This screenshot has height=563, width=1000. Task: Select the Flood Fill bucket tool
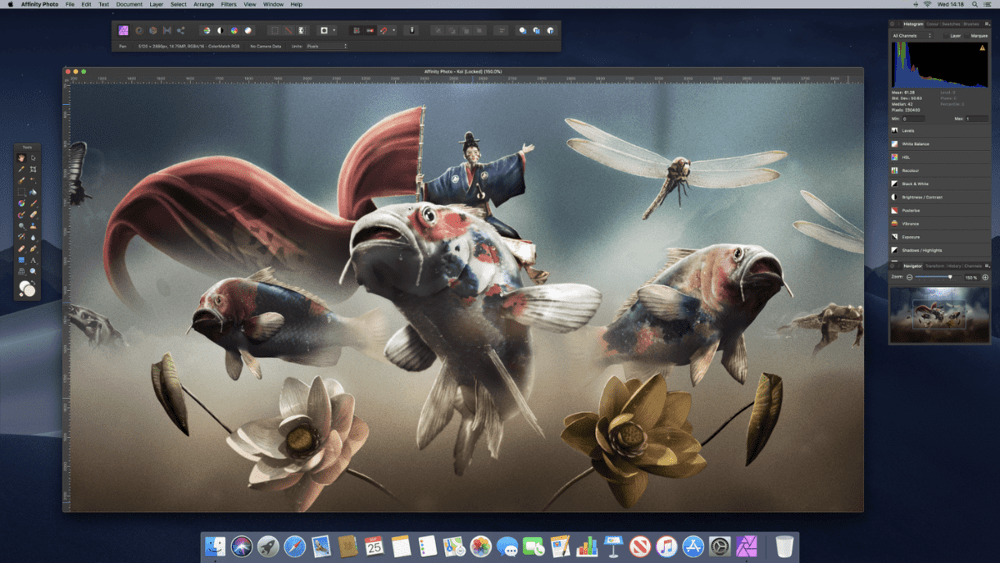point(33,193)
